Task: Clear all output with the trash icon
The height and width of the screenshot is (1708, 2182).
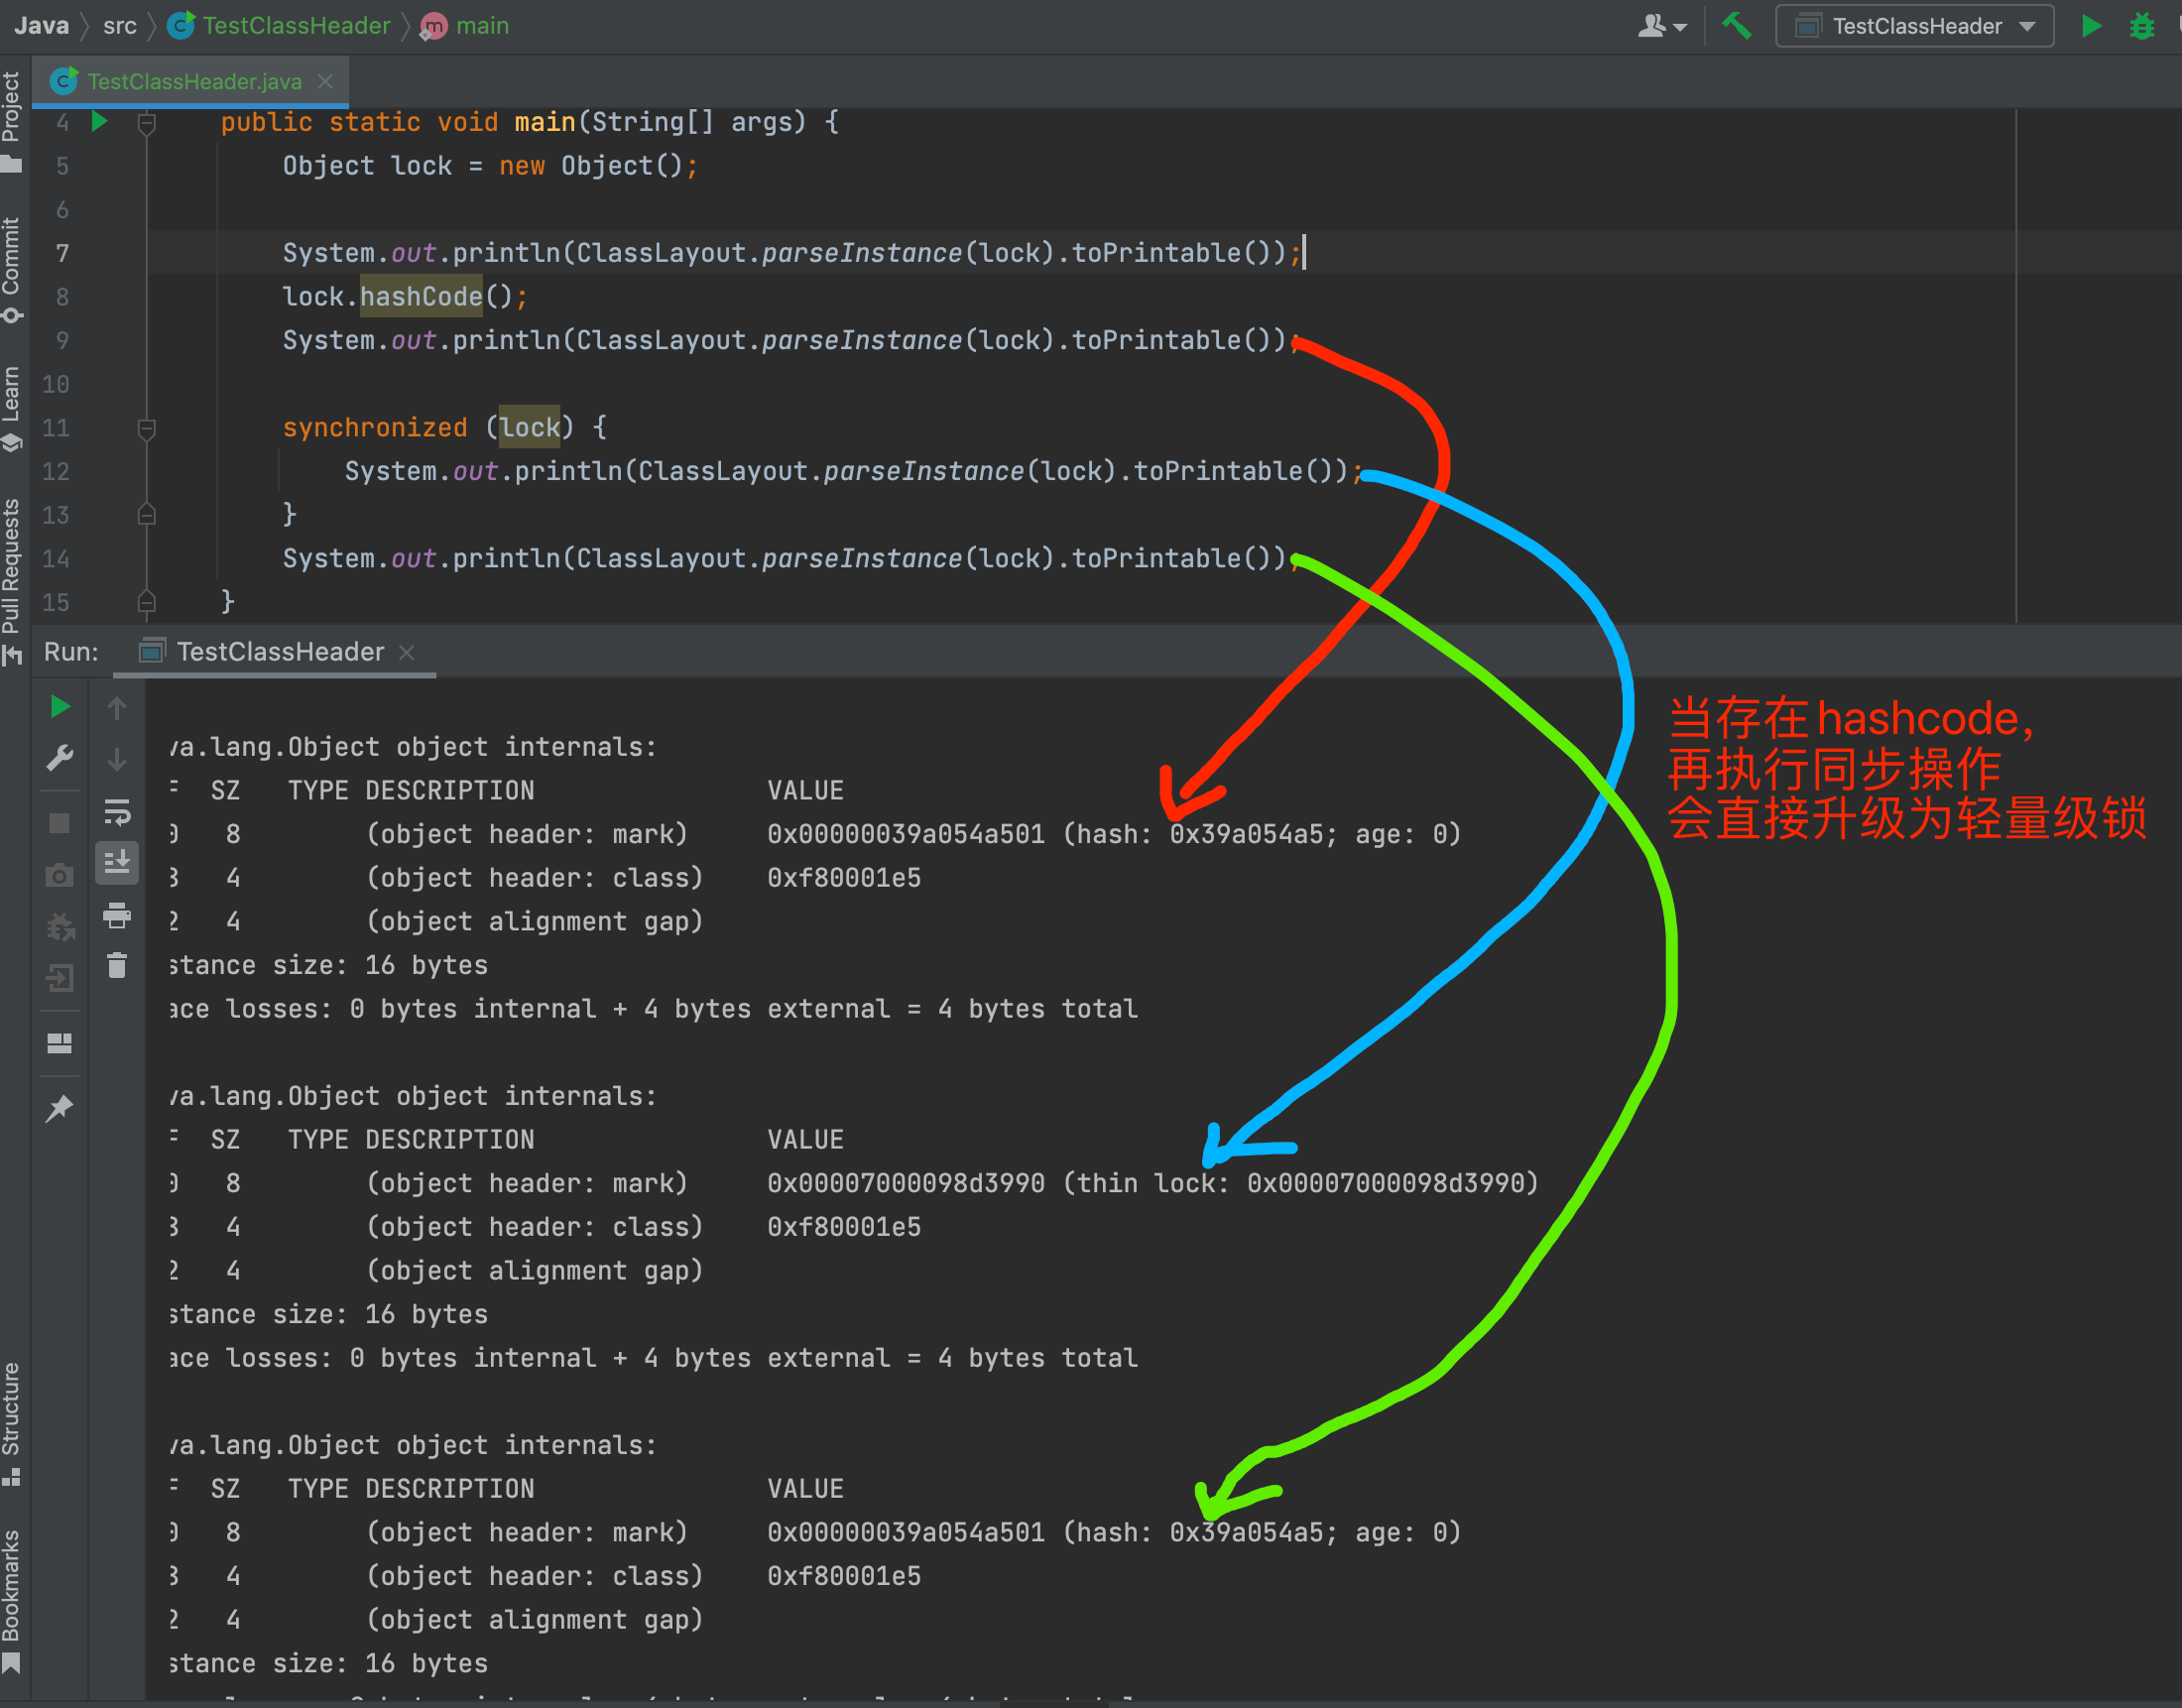Action: (x=117, y=965)
